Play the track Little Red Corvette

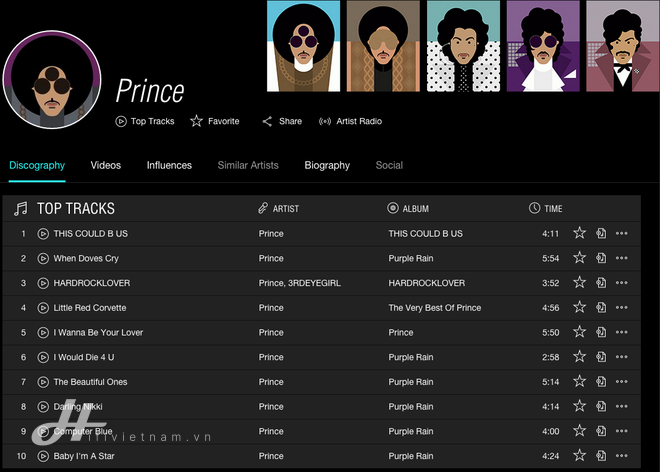tap(43, 308)
